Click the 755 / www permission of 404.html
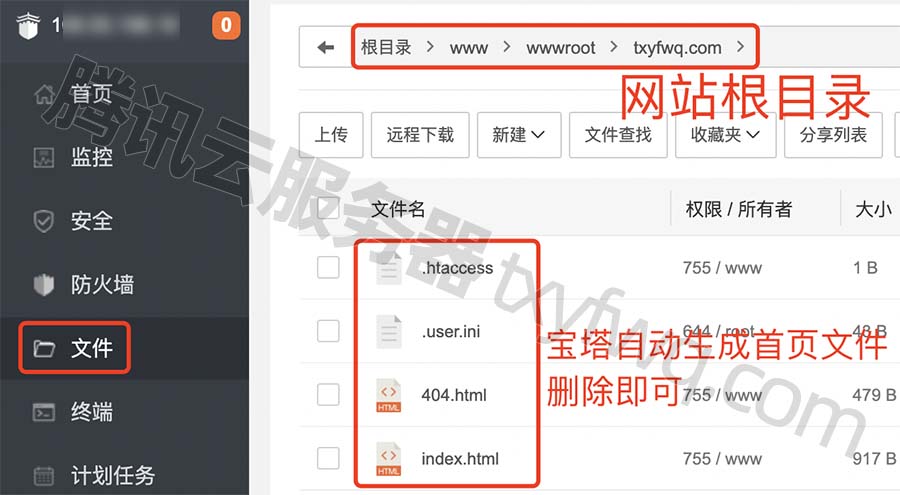This screenshot has height=495, width=900. tap(722, 395)
